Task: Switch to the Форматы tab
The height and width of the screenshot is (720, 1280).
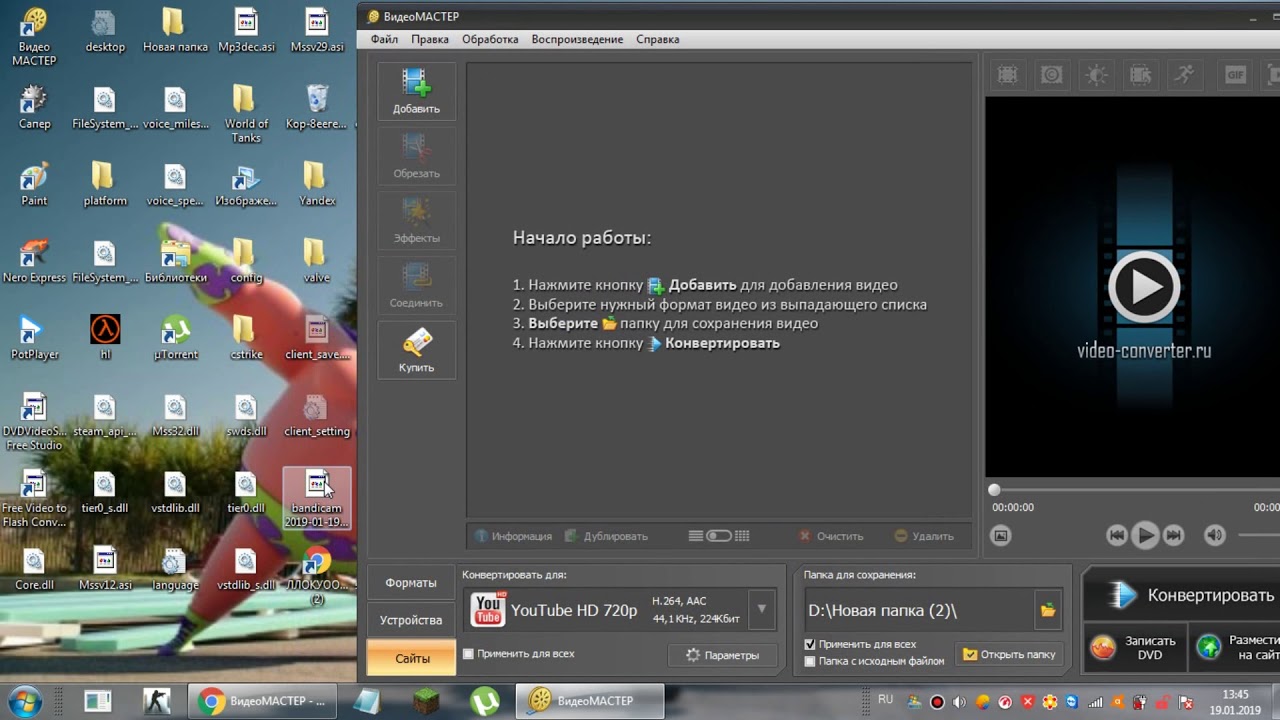Action: (411, 583)
